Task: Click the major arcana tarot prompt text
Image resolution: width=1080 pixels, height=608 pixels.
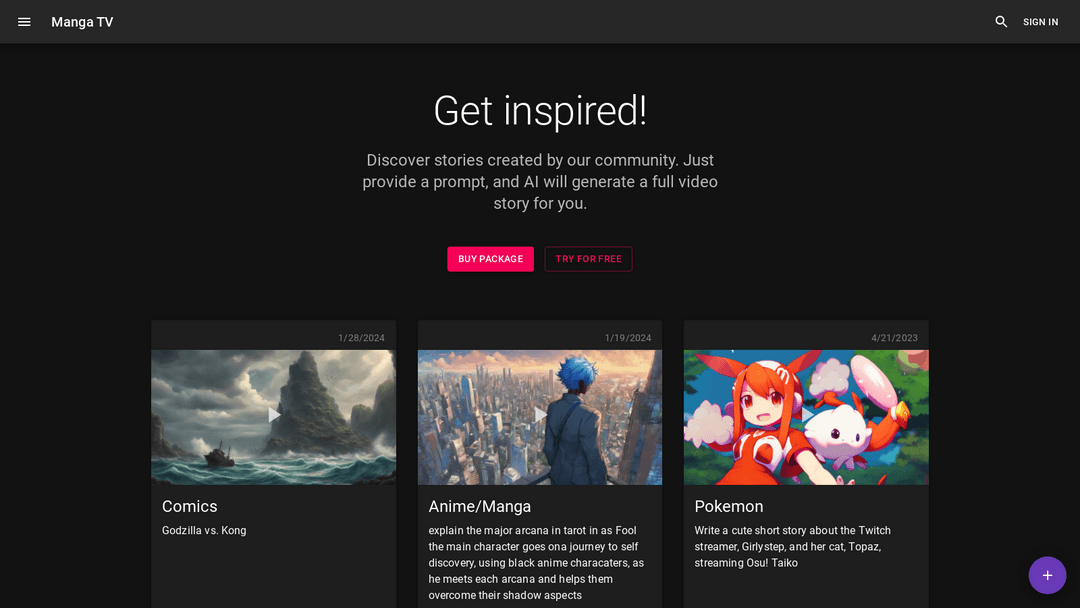Action: coord(536,563)
